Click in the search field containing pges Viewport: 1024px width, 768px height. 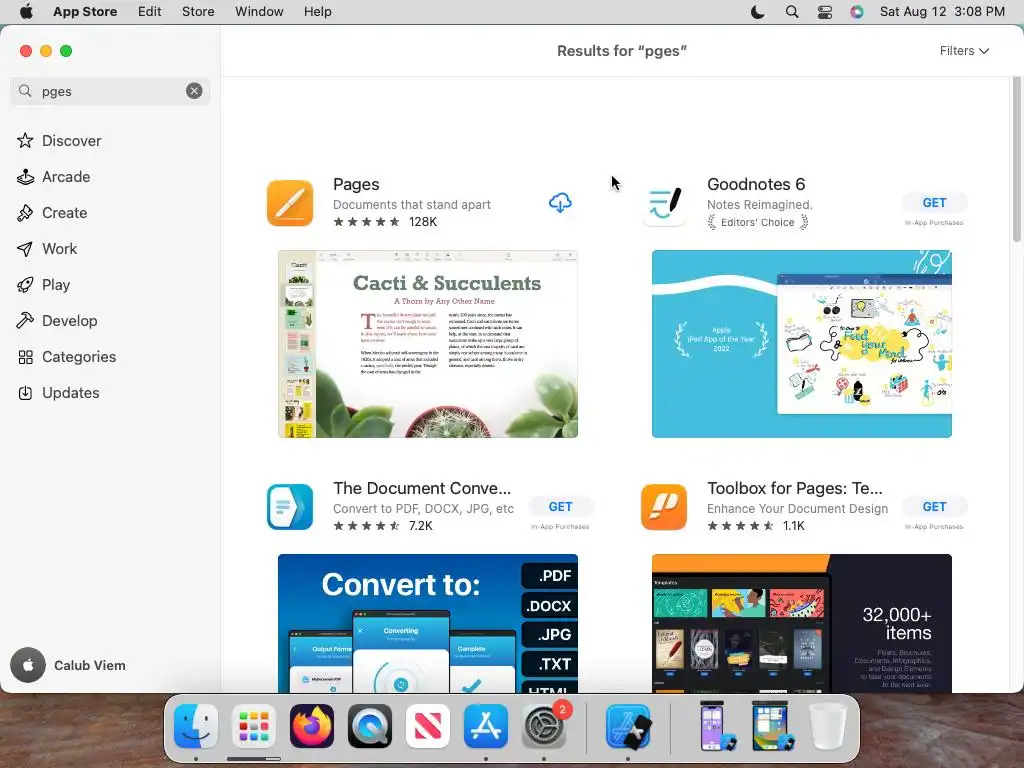[110, 91]
